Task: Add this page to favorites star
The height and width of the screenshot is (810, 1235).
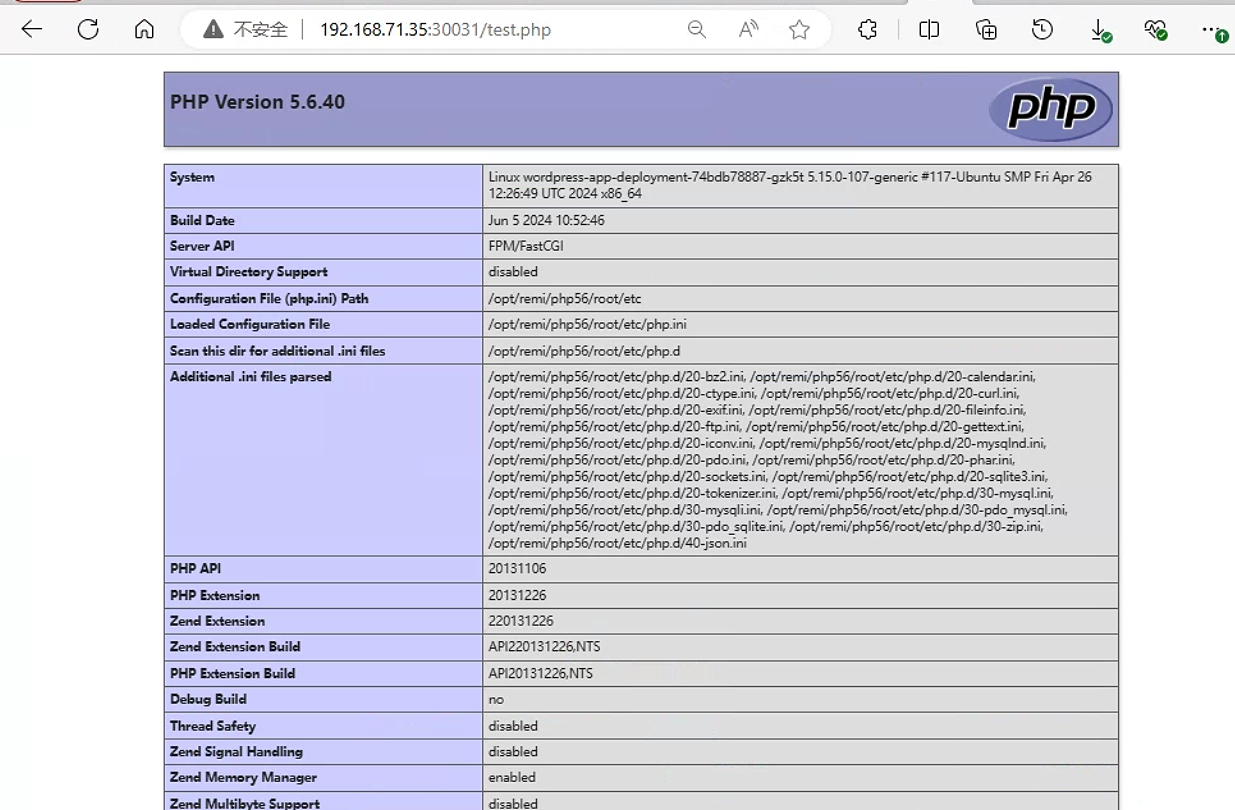Action: [799, 30]
